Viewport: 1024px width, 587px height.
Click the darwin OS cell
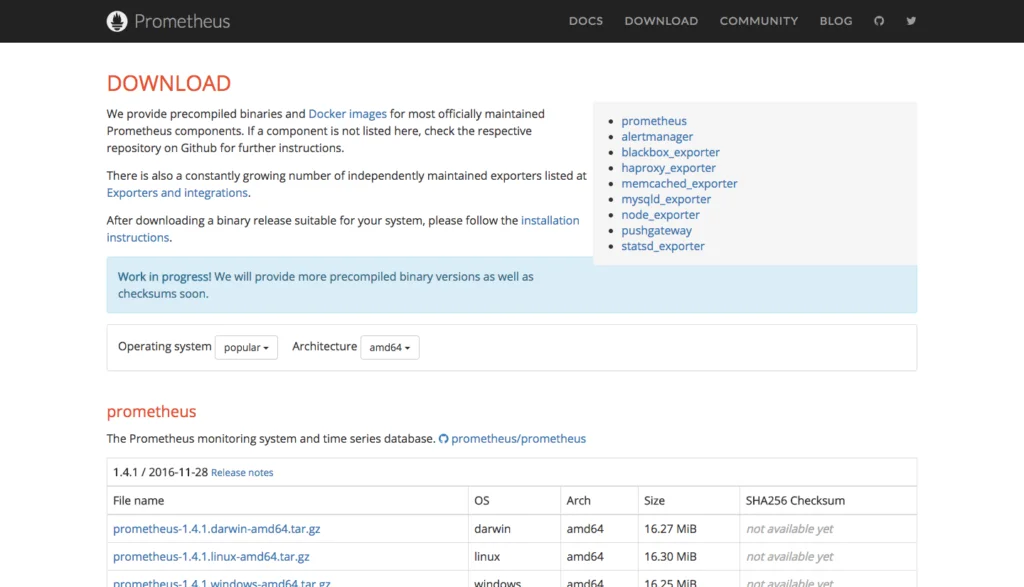[492, 529]
